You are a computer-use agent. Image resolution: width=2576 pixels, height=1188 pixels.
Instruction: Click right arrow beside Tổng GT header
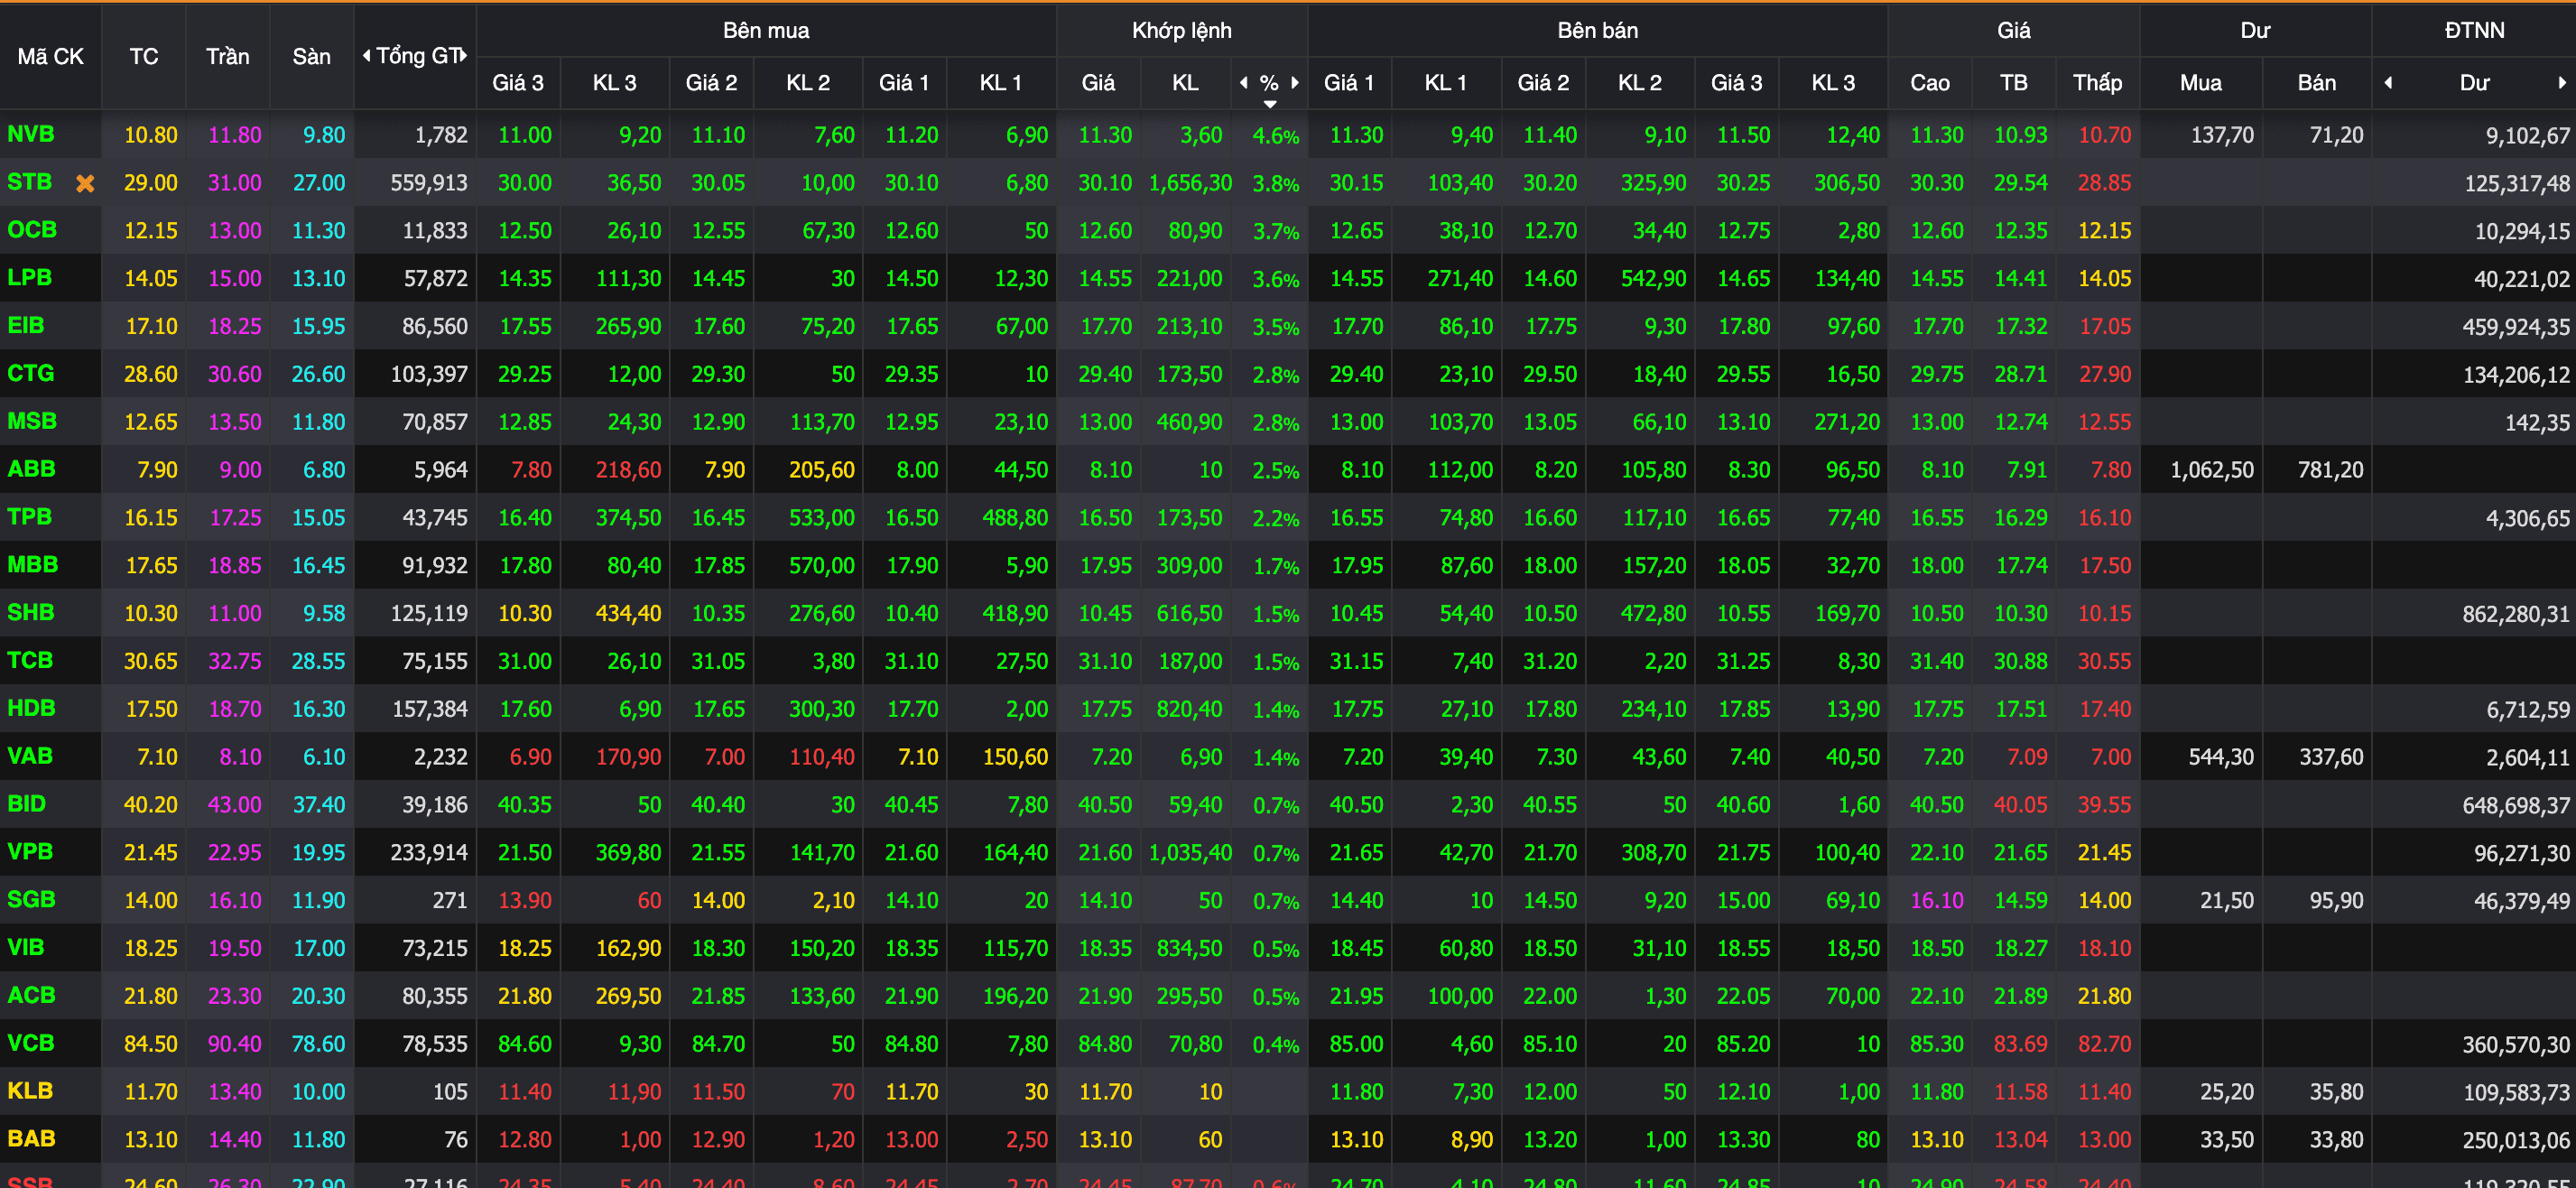pyautogui.click(x=464, y=56)
